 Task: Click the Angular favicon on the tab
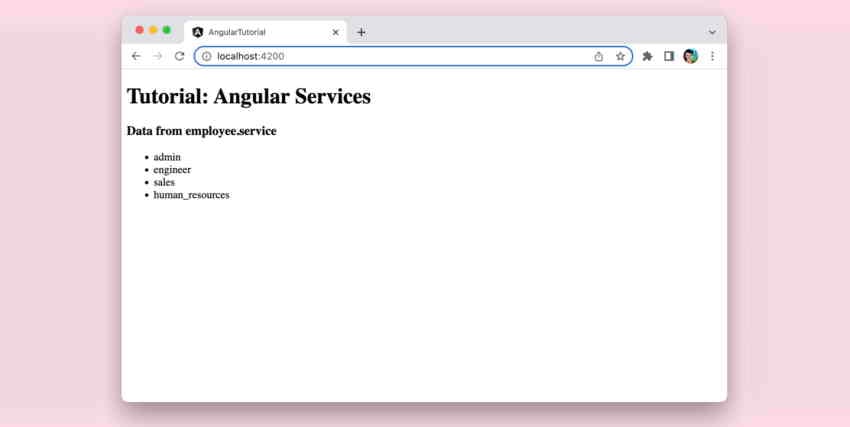197,33
